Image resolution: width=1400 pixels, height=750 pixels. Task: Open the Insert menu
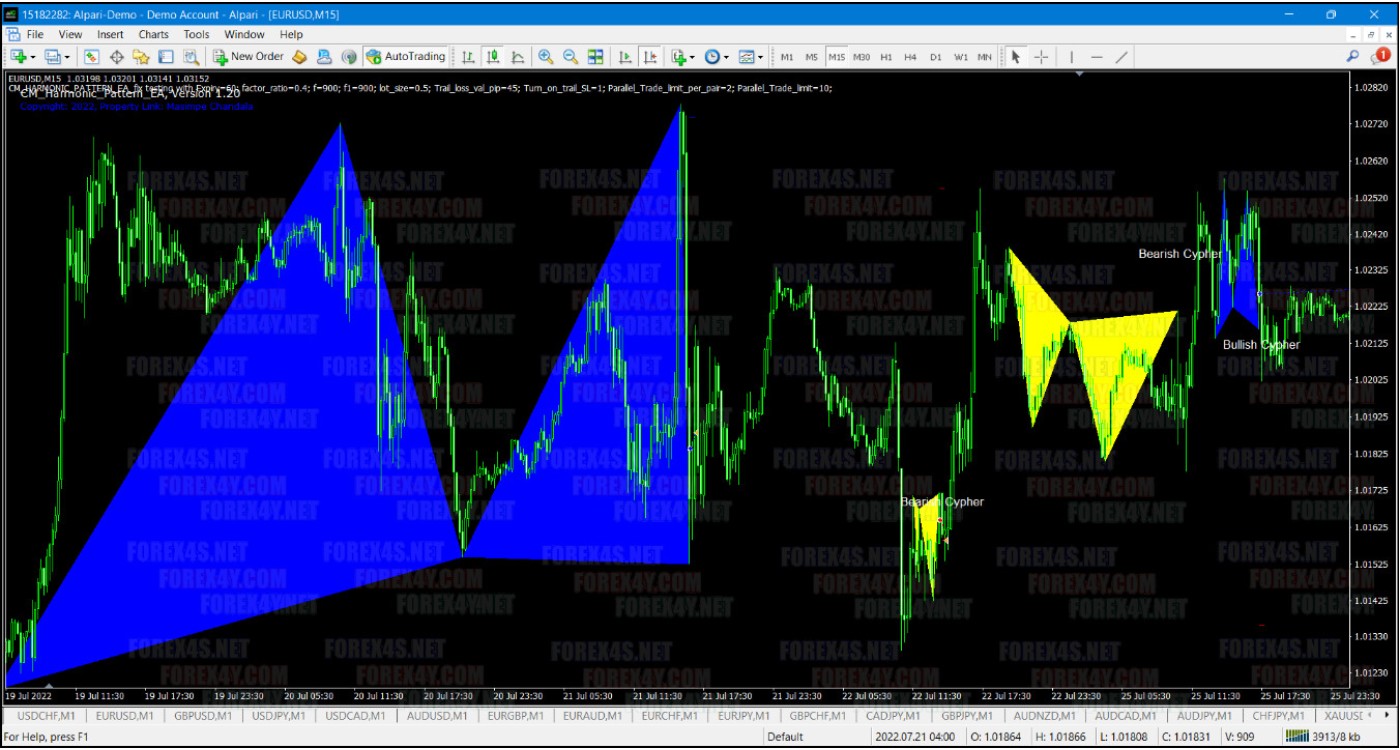(110, 34)
